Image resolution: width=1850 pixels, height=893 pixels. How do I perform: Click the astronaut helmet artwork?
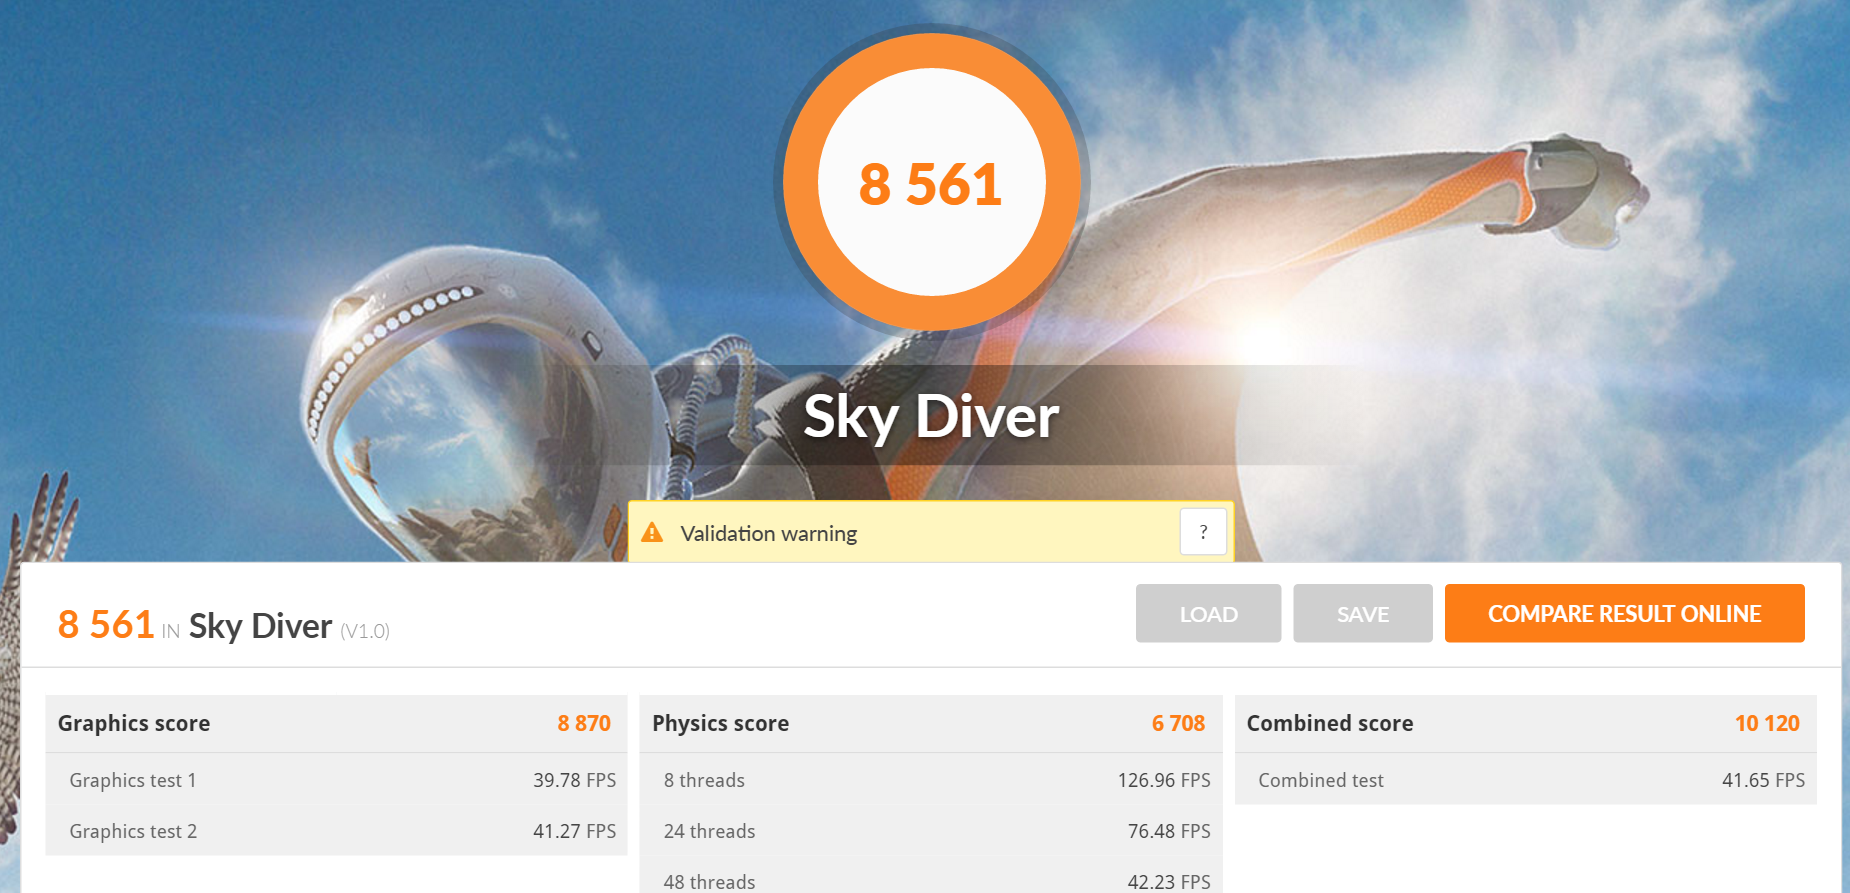pos(470,400)
